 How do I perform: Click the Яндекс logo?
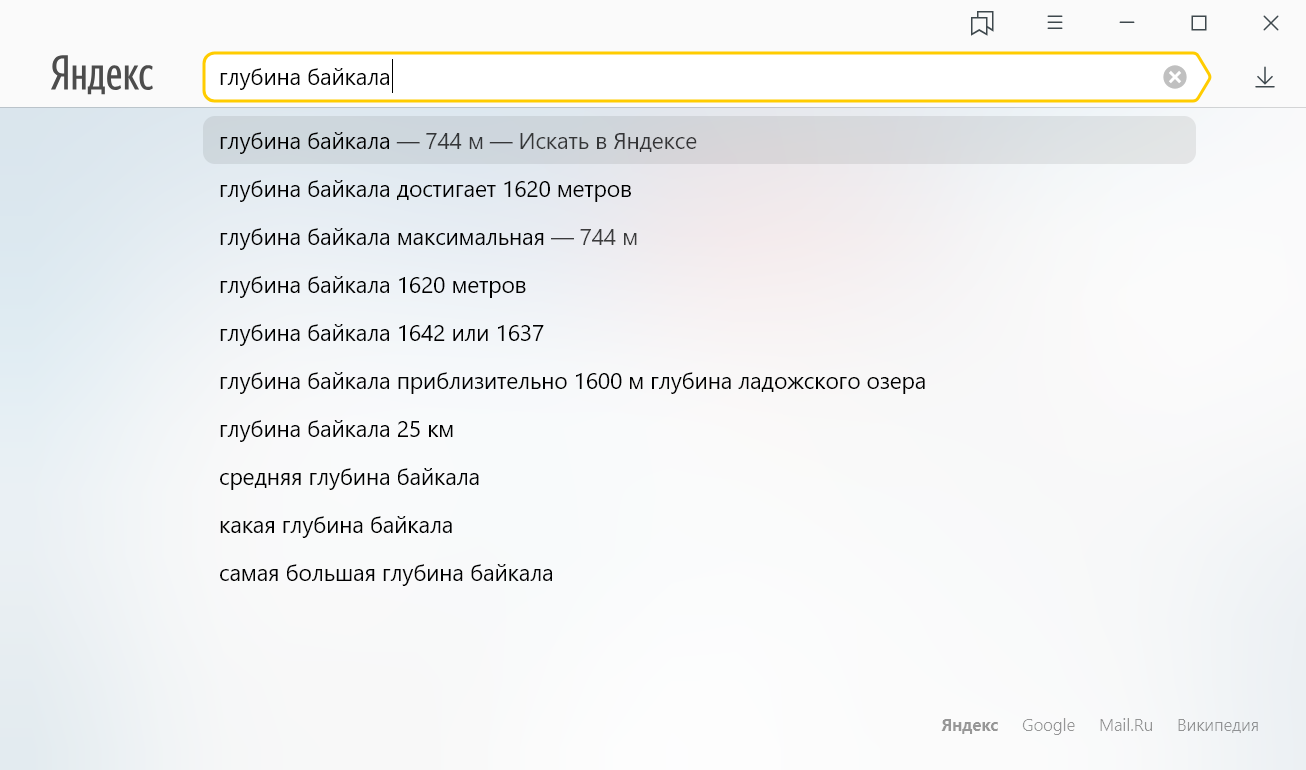[x=102, y=76]
